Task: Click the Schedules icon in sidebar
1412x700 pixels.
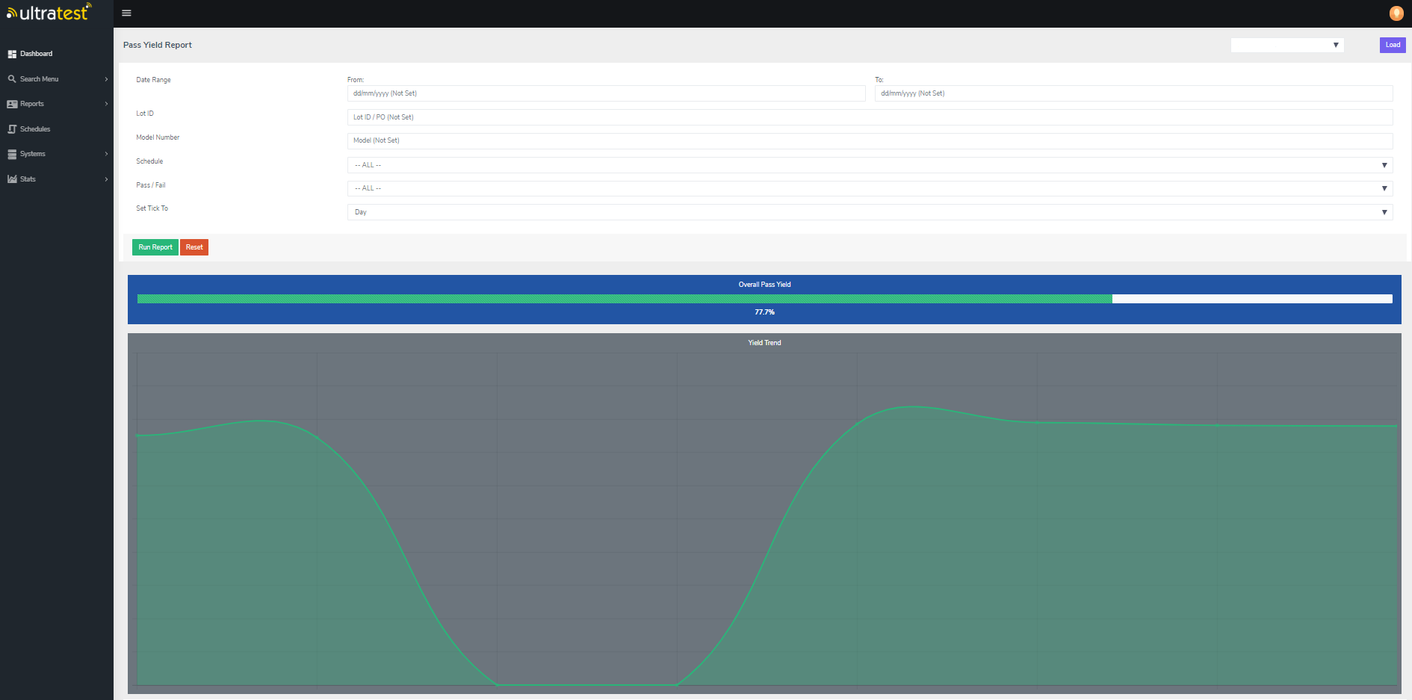Action: coord(12,129)
